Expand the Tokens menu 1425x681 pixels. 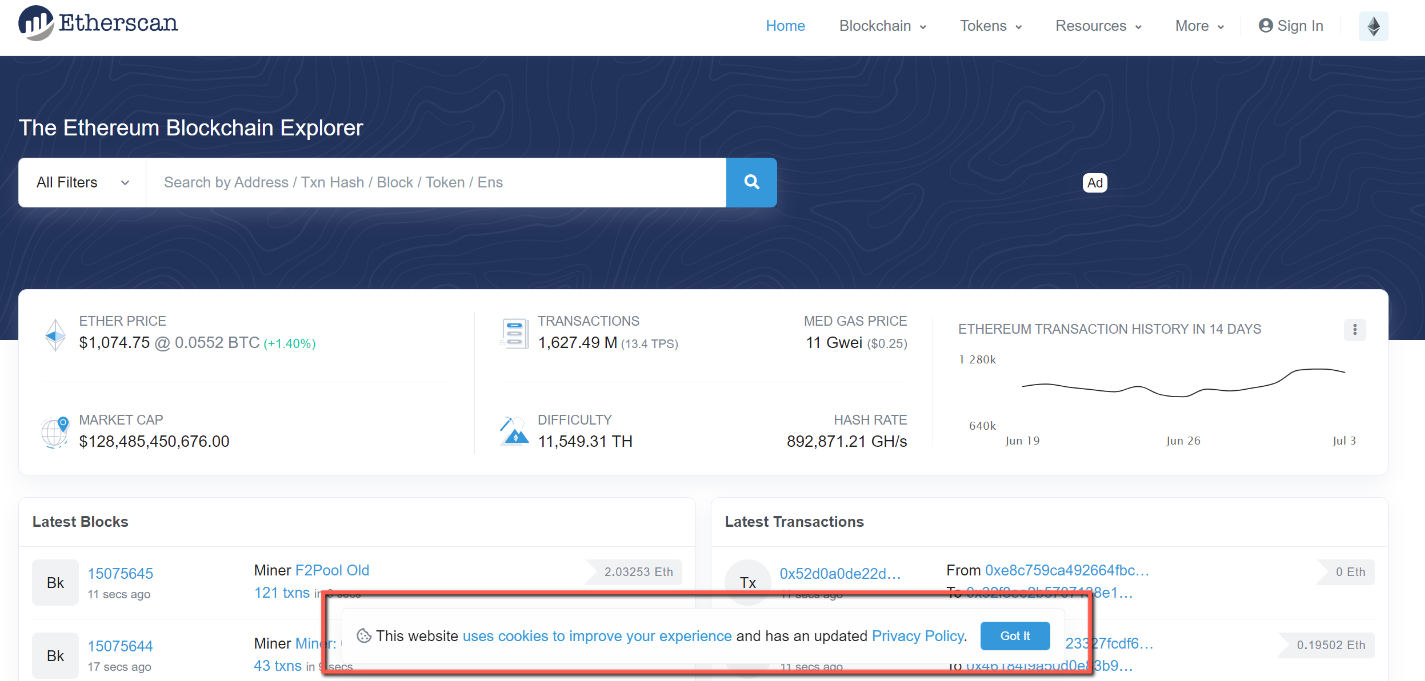(990, 27)
